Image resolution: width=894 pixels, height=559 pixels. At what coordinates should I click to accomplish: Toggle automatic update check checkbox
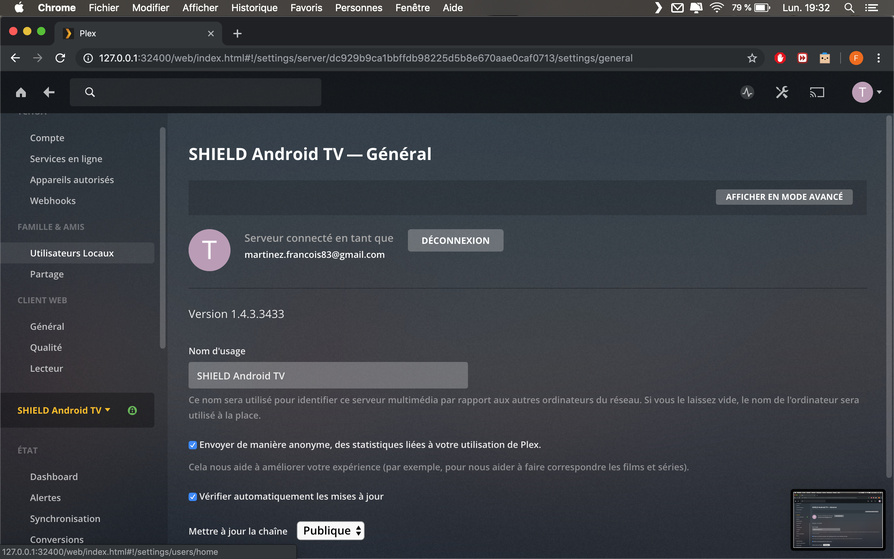tap(193, 497)
